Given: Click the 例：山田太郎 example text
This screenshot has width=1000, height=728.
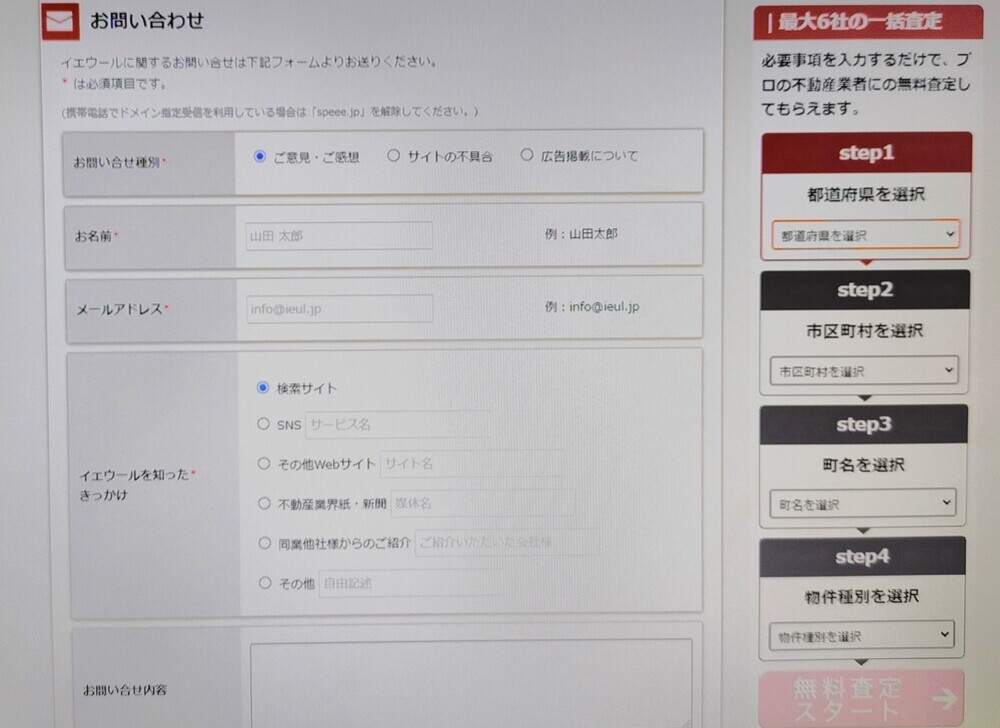Looking at the screenshot, I should coord(581,234).
